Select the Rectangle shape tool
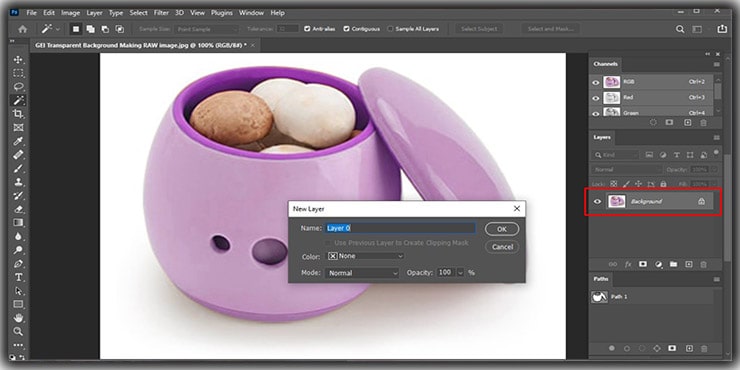The height and width of the screenshot is (370, 740). pos(18,304)
